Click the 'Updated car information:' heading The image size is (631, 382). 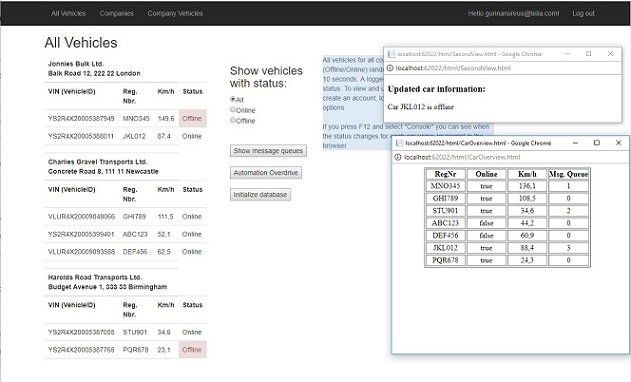[x=436, y=89]
